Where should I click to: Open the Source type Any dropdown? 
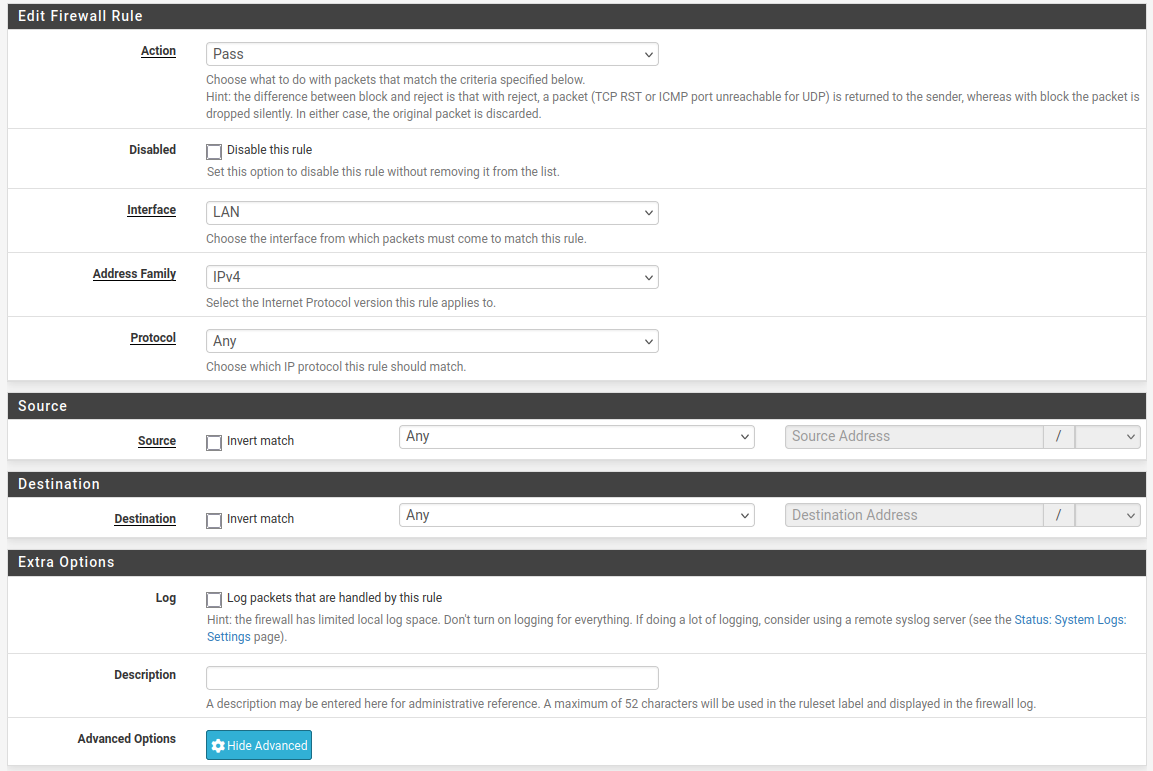576,437
